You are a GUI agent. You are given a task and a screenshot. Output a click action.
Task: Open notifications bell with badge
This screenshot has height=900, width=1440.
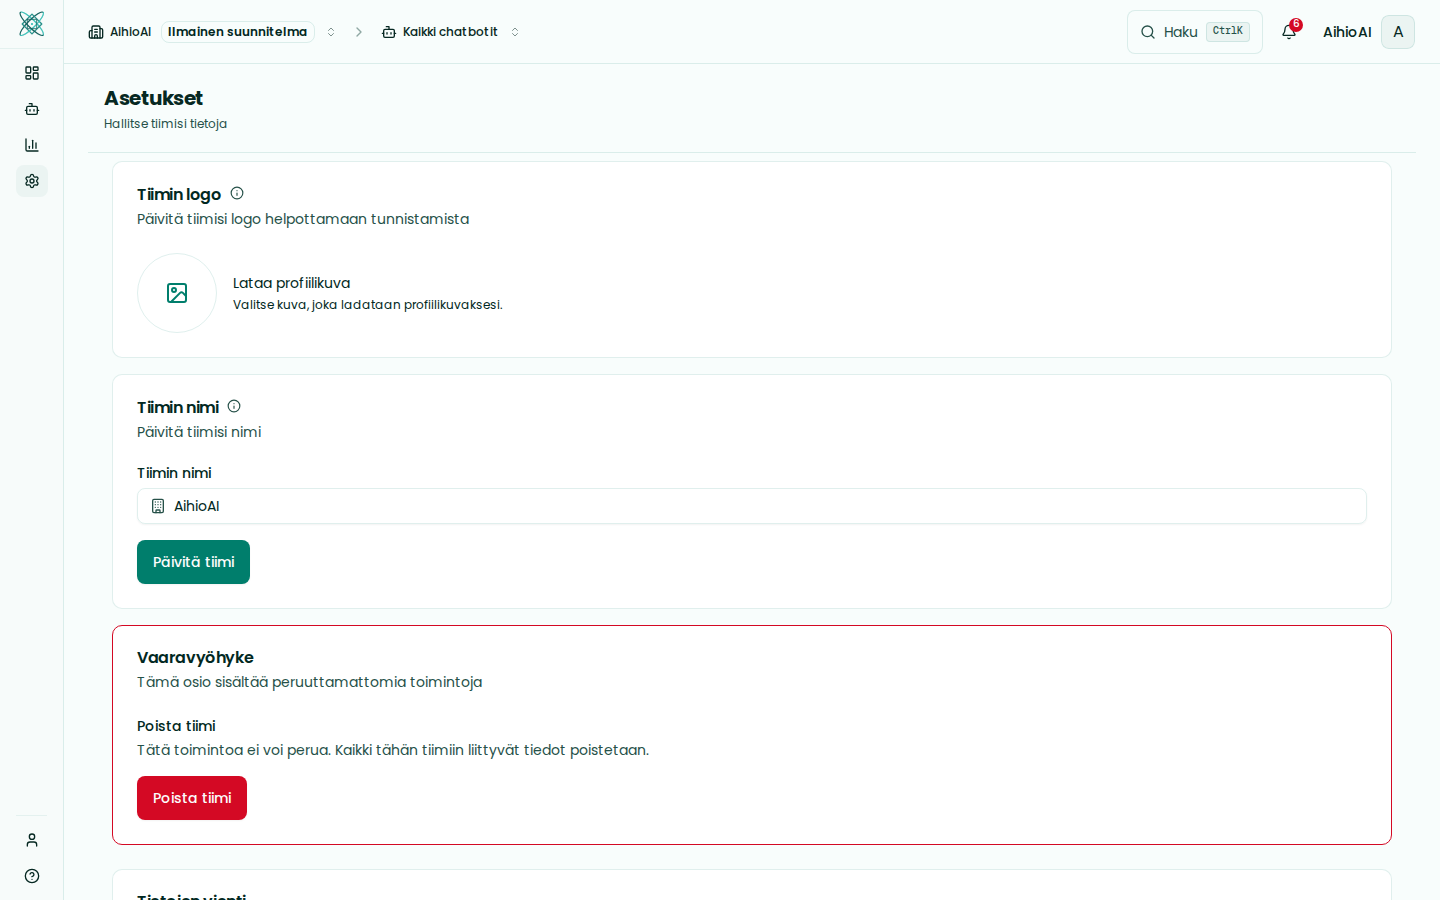[1289, 32]
